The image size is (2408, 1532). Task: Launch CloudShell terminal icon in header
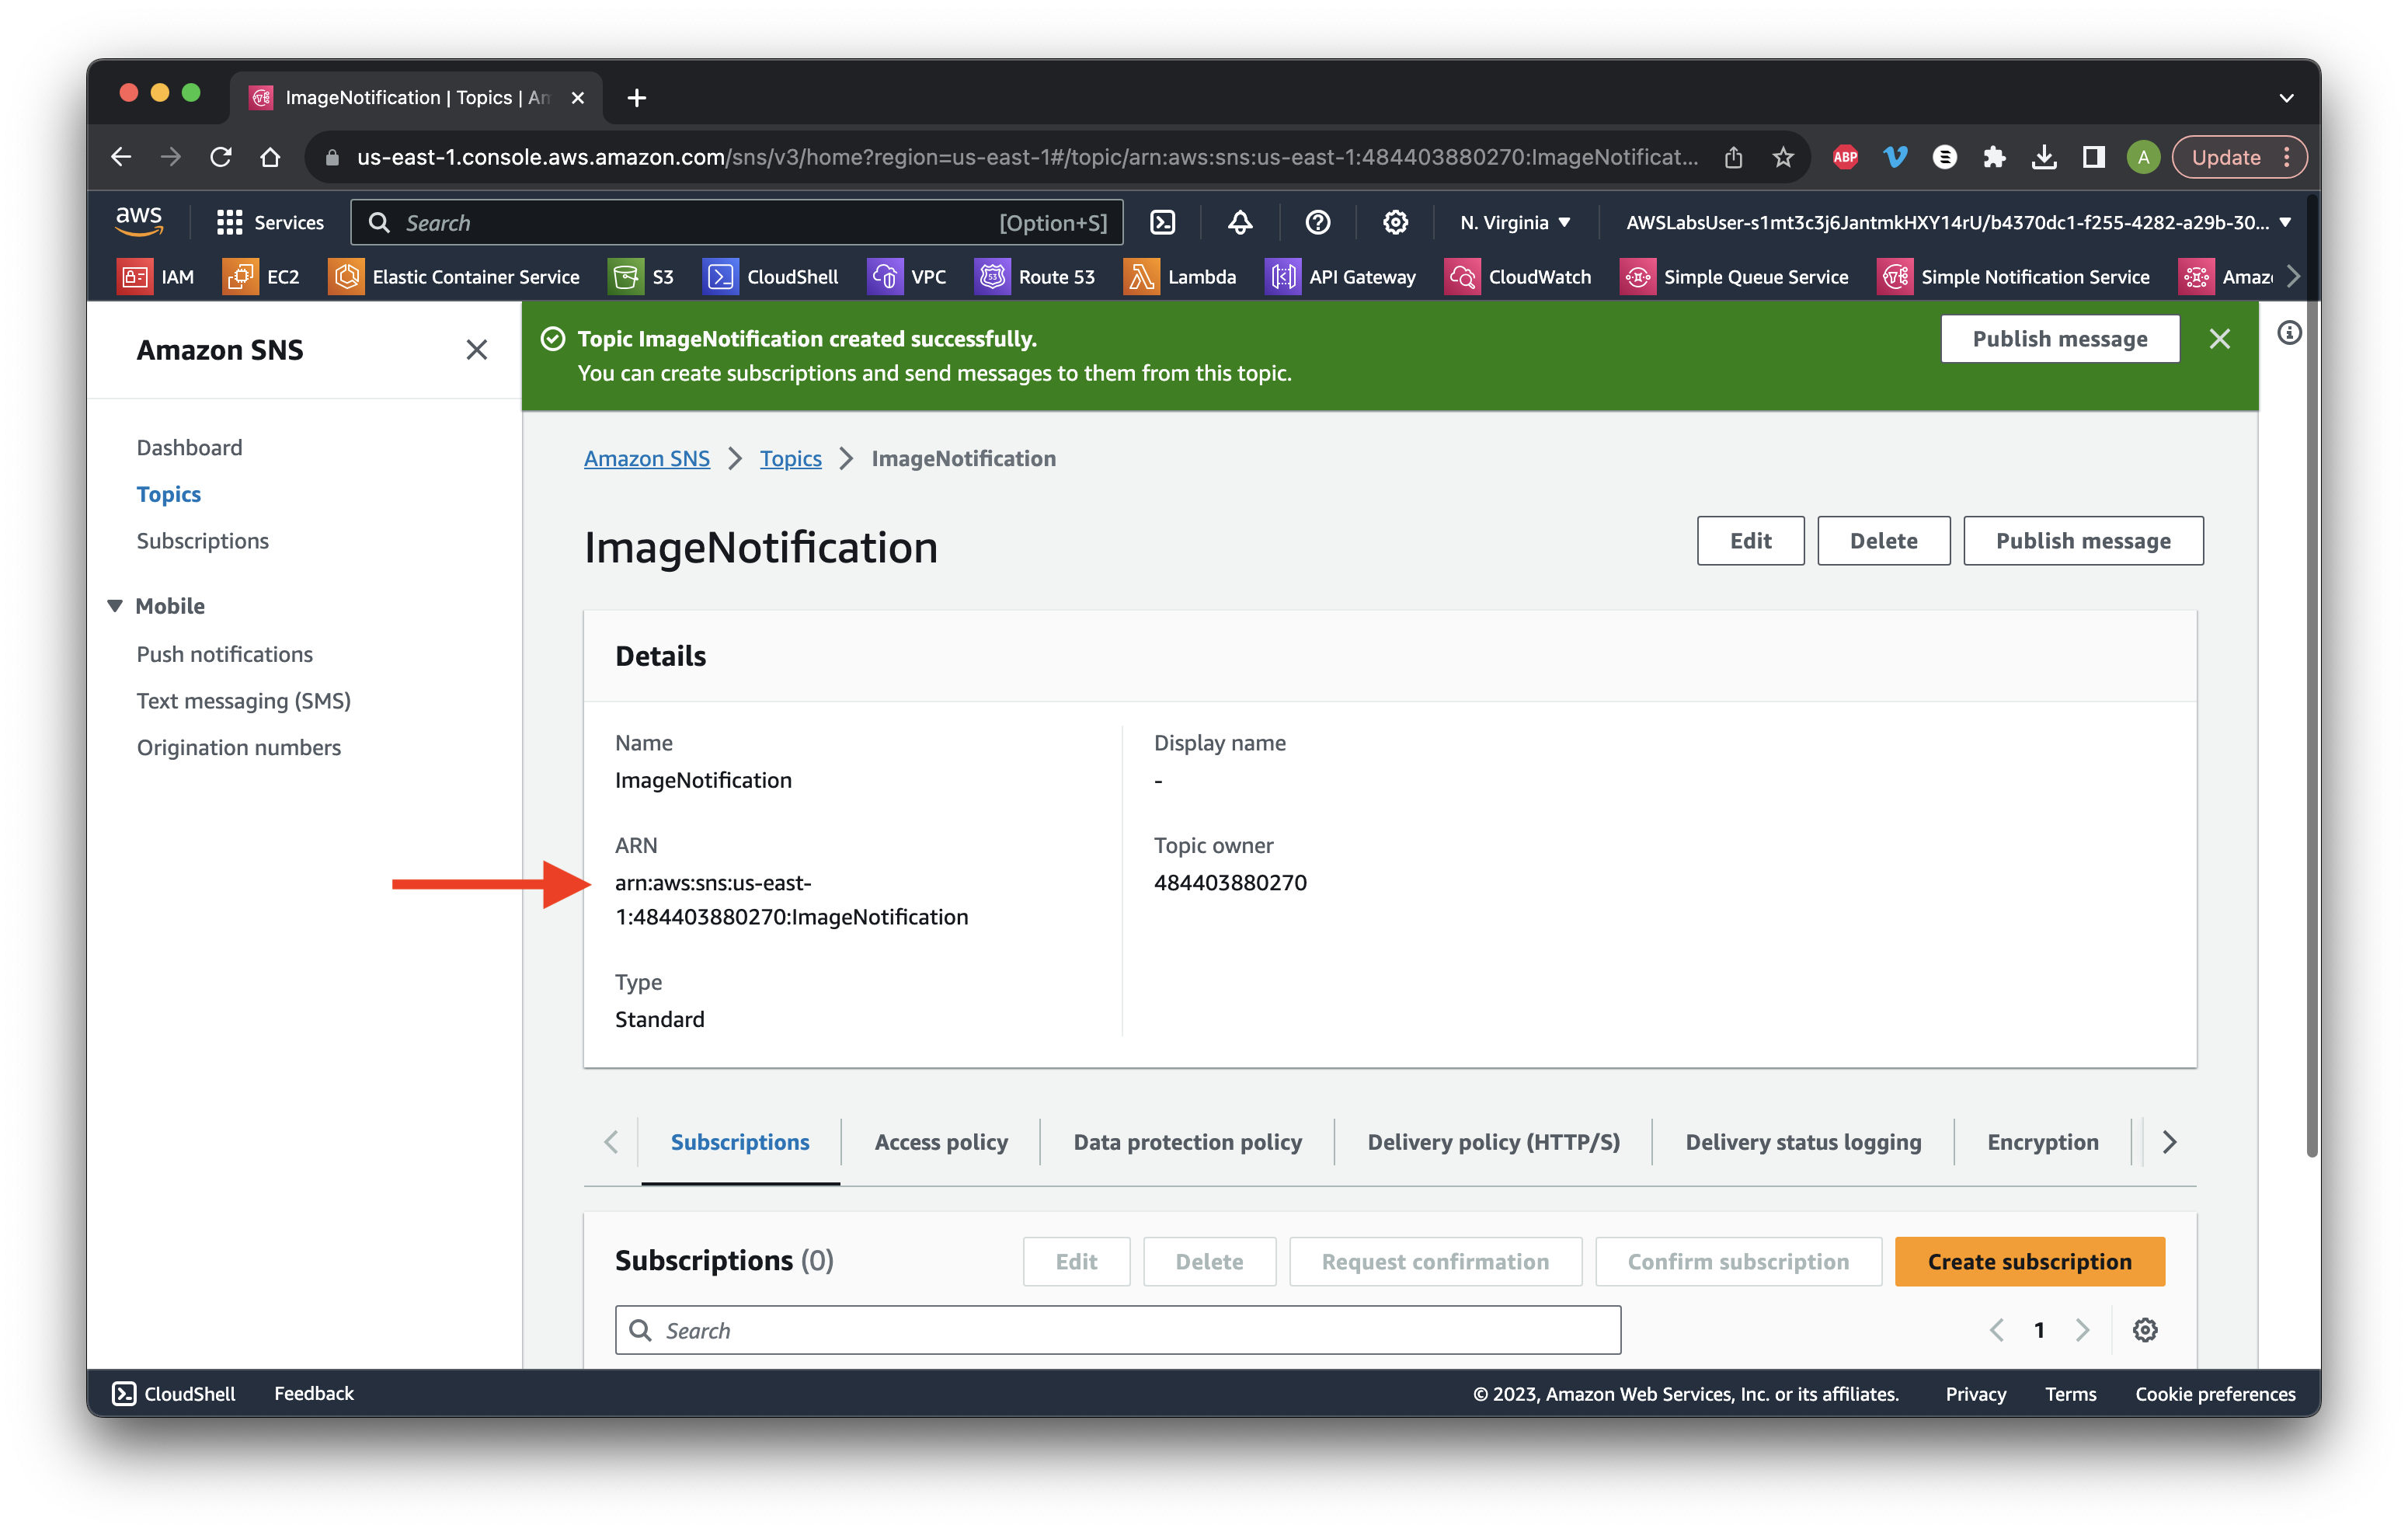[x=1163, y=222]
